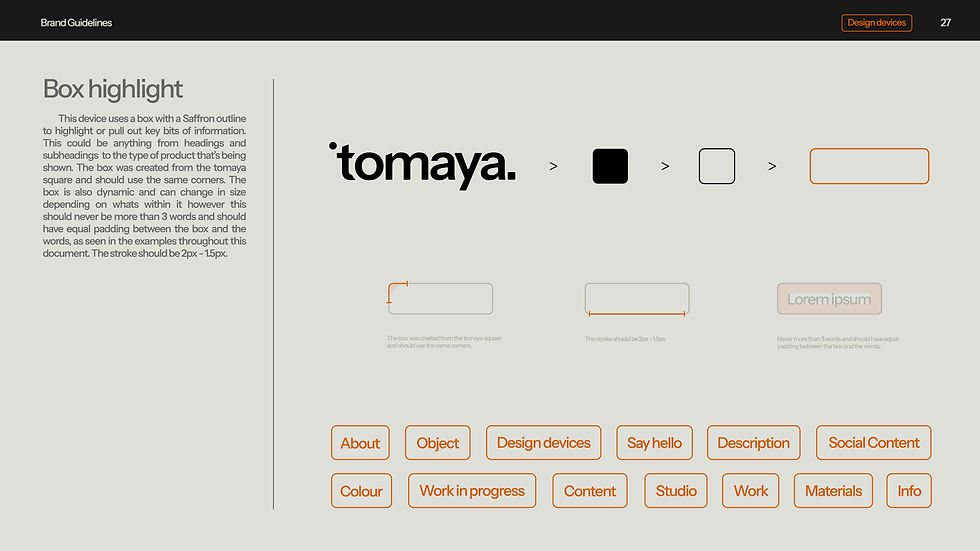Click the Lorem ipsum example box

(x=829, y=299)
